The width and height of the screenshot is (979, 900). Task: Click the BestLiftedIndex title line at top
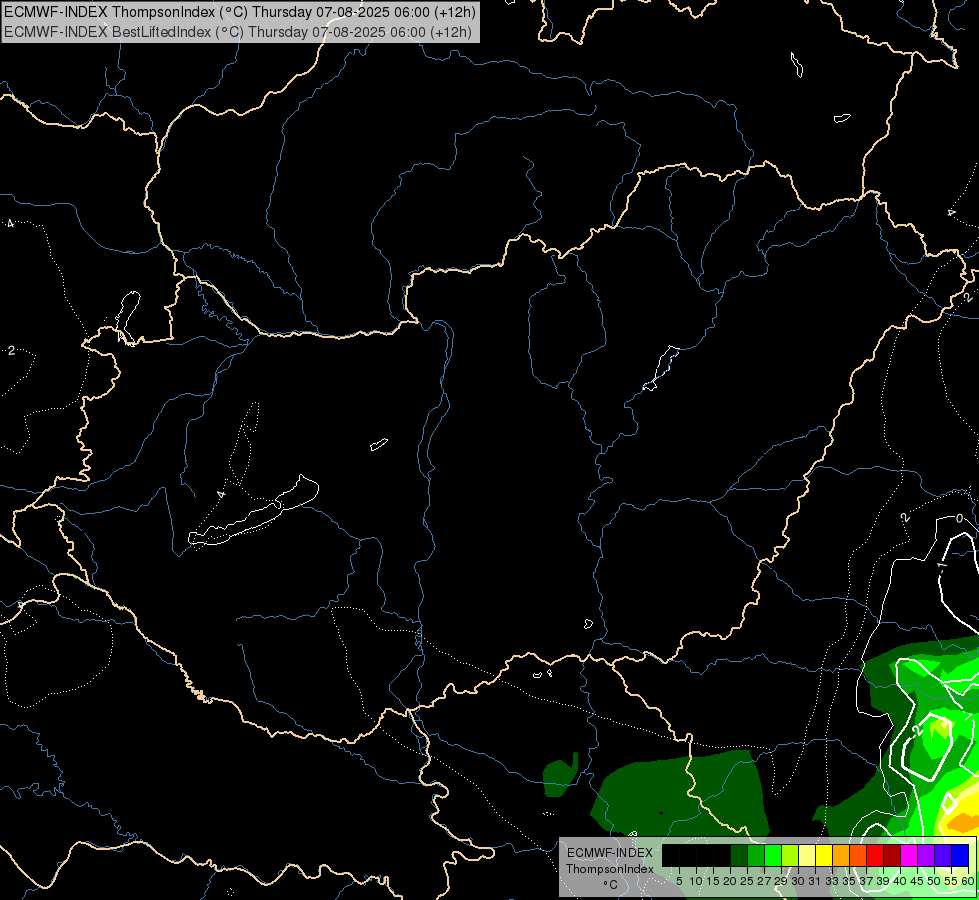pyautogui.click(x=238, y=32)
